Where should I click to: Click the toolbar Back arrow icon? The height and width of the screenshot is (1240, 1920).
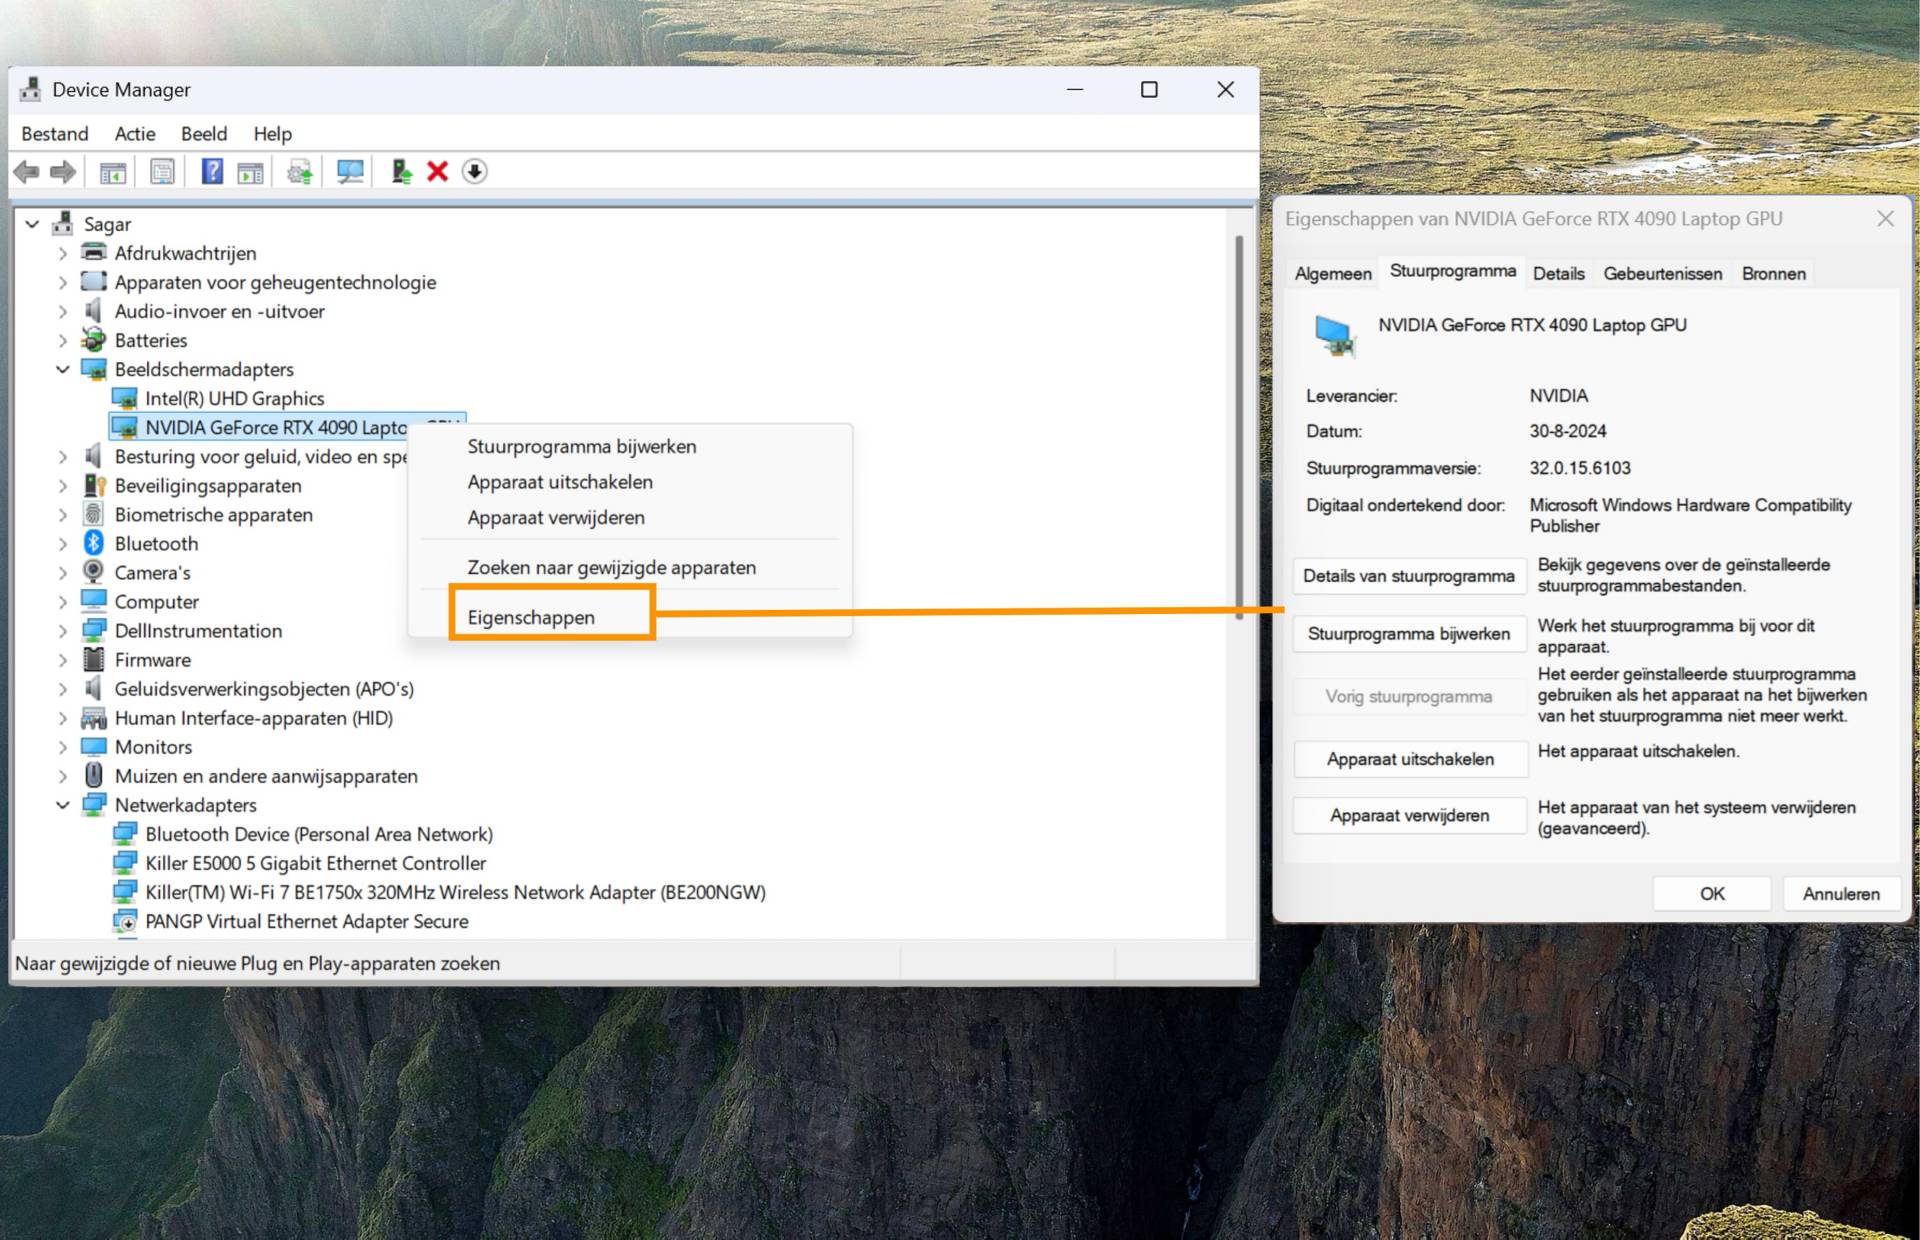(x=27, y=172)
